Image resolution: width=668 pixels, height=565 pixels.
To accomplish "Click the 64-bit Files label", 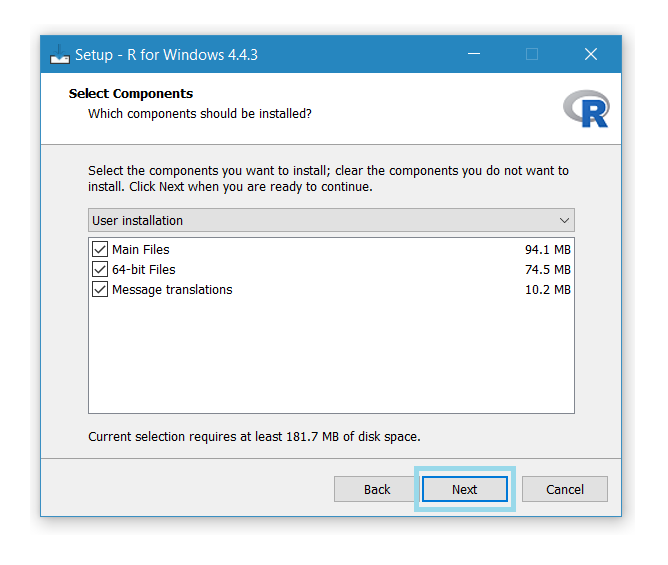I will tap(144, 270).
